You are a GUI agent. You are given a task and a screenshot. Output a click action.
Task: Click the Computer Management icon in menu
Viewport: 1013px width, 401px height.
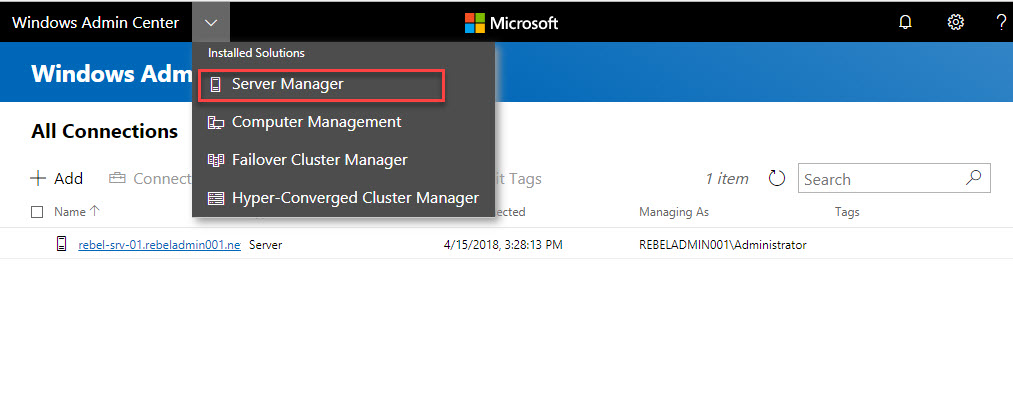click(x=216, y=122)
